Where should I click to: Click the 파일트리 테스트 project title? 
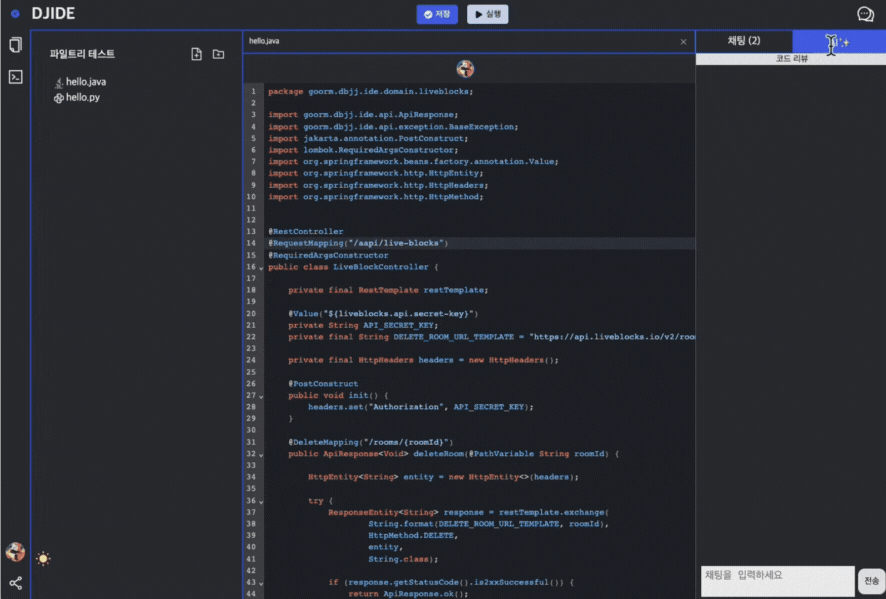click(x=82, y=54)
